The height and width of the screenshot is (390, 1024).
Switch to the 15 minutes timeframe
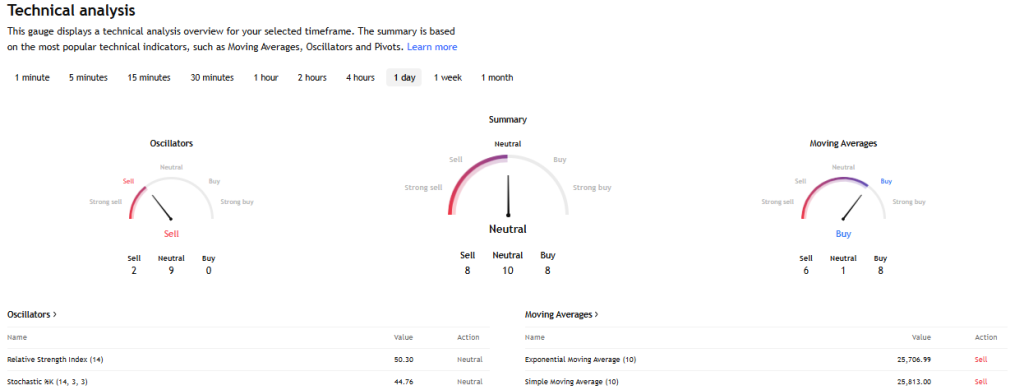149,78
